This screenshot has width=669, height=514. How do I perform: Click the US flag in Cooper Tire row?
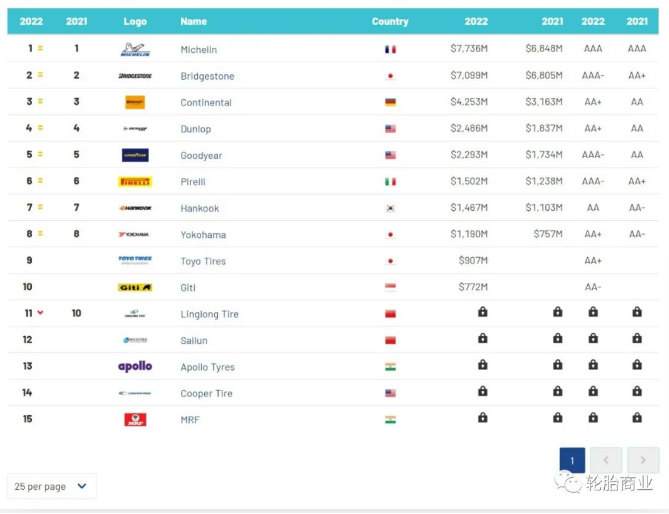[x=390, y=393]
